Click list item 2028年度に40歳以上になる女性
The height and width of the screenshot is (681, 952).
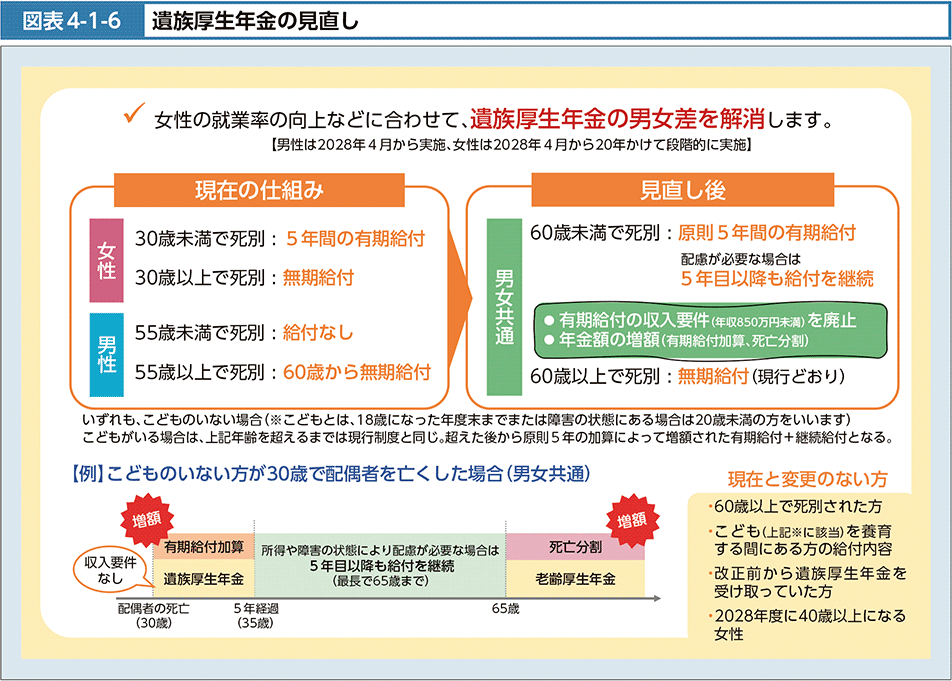coord(807,625)
